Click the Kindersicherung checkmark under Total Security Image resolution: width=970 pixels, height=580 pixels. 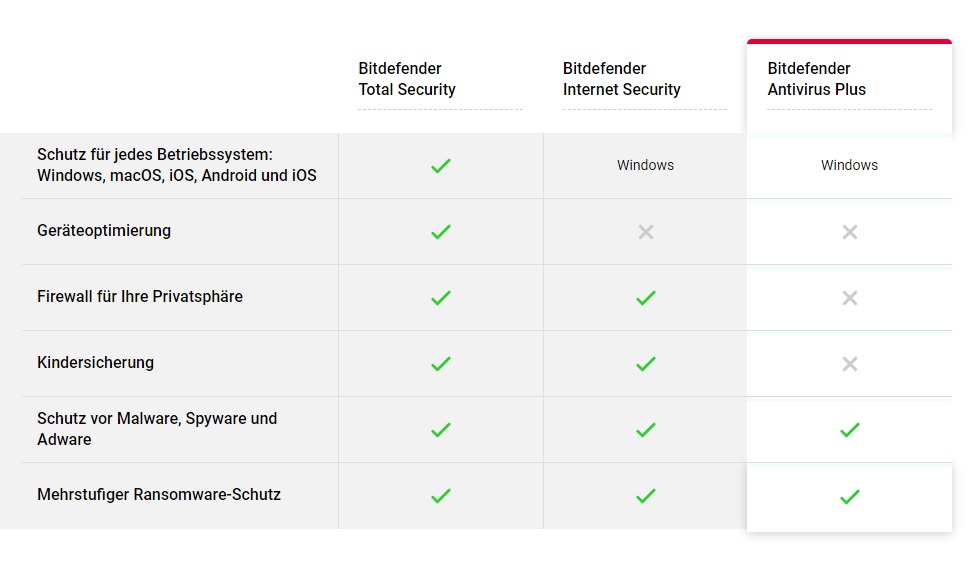[x=440, y=364]
